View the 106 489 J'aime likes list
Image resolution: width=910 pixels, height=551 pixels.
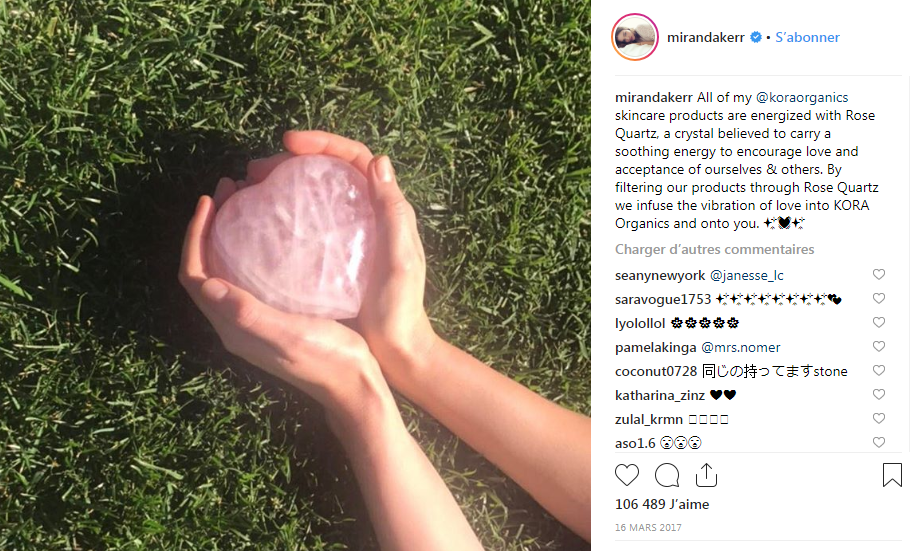tap(662, 504)
